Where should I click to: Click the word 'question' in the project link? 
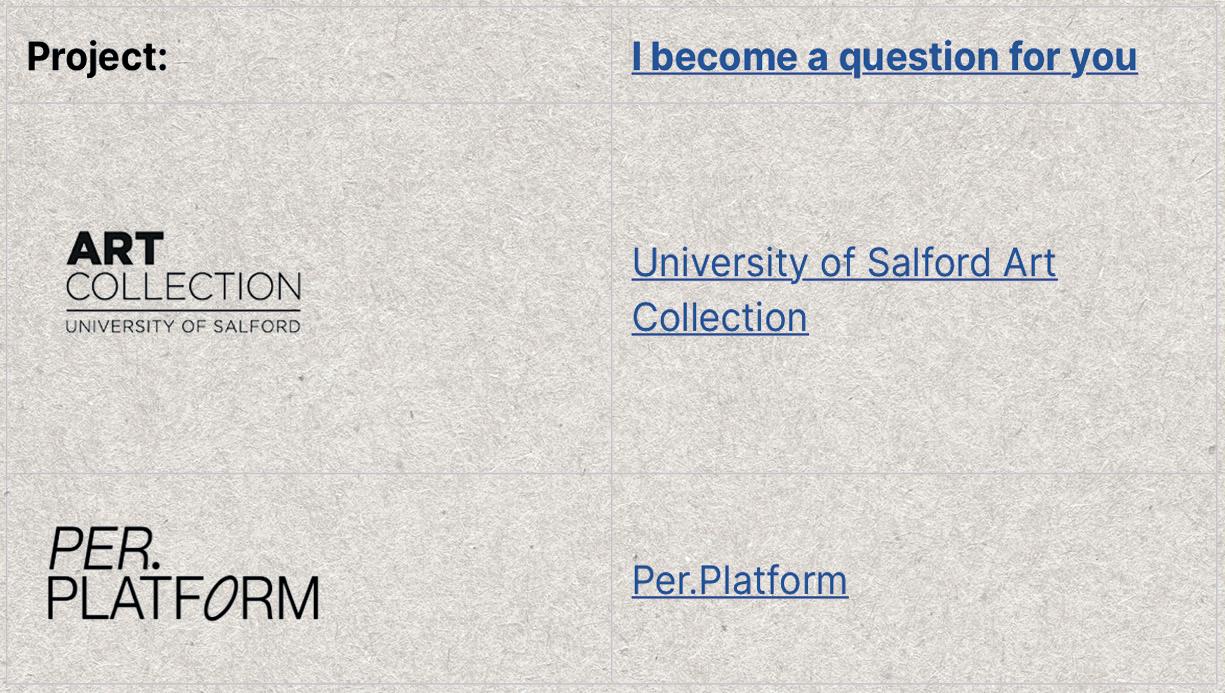[x=918, y=56]
